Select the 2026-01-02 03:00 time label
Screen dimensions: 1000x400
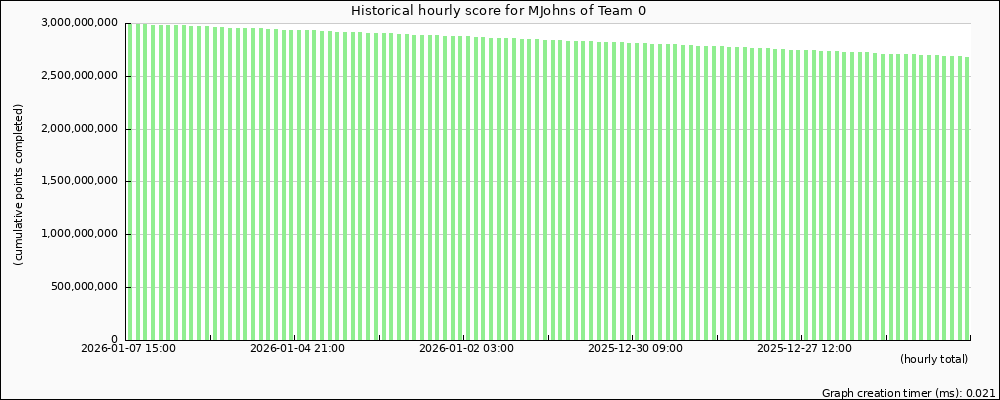pyautogui.click(x=466, y=349)
